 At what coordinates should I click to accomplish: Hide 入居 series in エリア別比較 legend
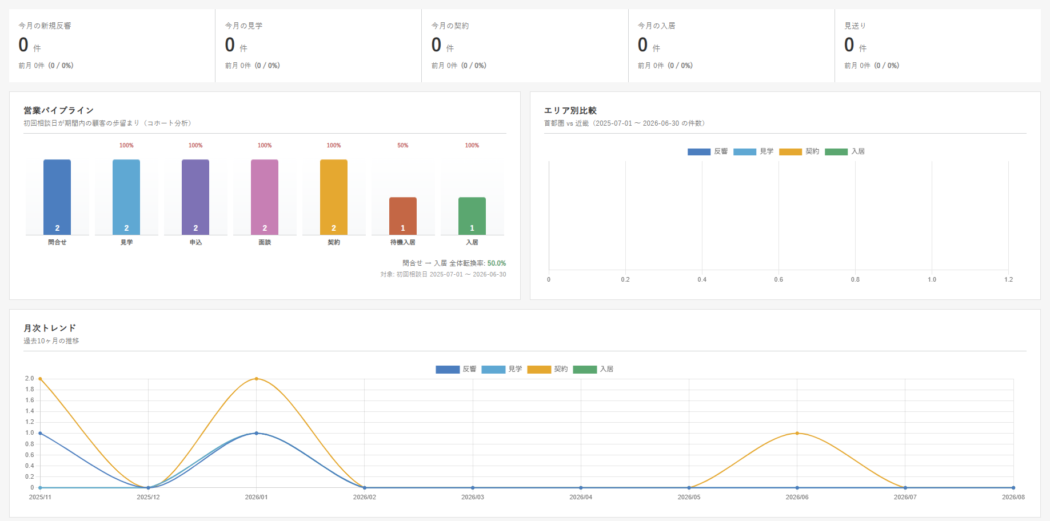pyautogui.click(x=844, y=152)
